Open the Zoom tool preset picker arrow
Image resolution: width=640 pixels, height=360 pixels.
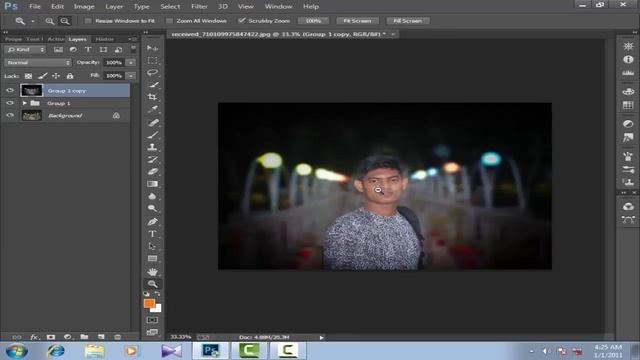[33, 21]
